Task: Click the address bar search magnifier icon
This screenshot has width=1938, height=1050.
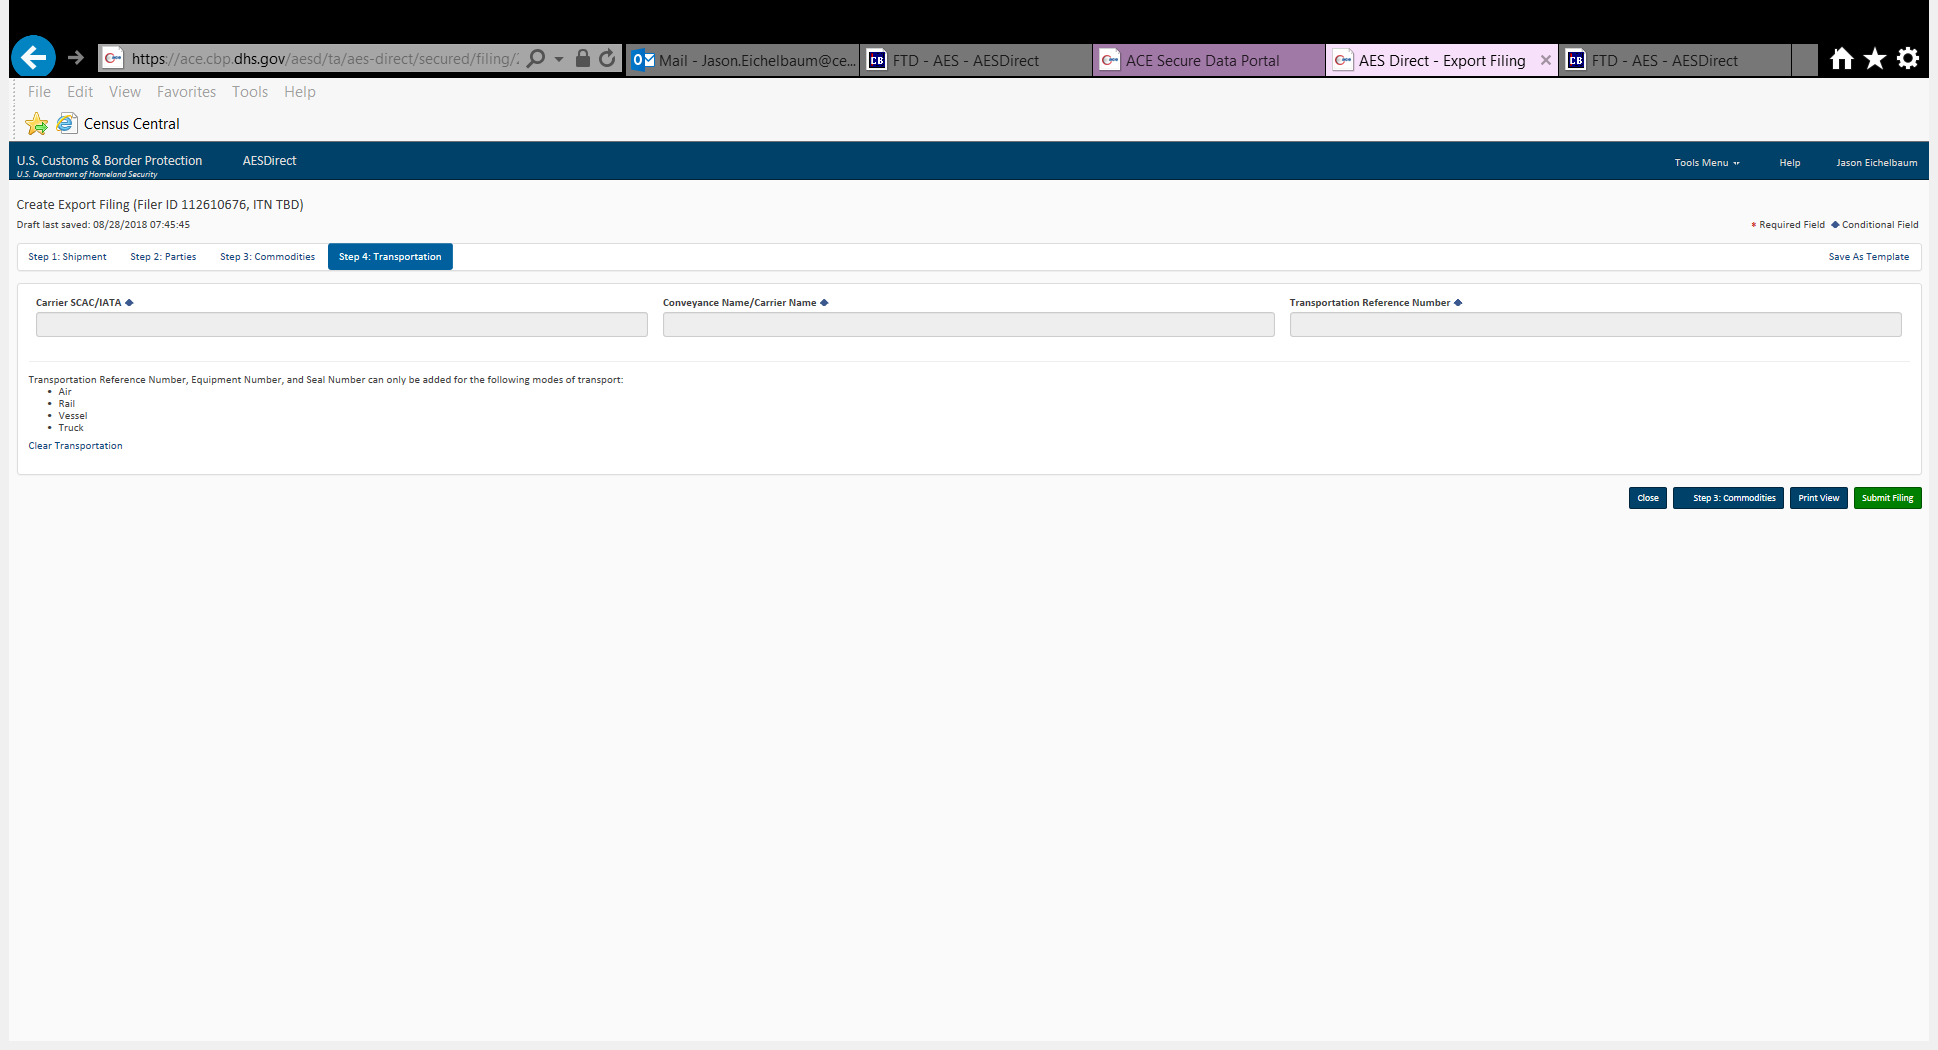Action: coord(537,59)
